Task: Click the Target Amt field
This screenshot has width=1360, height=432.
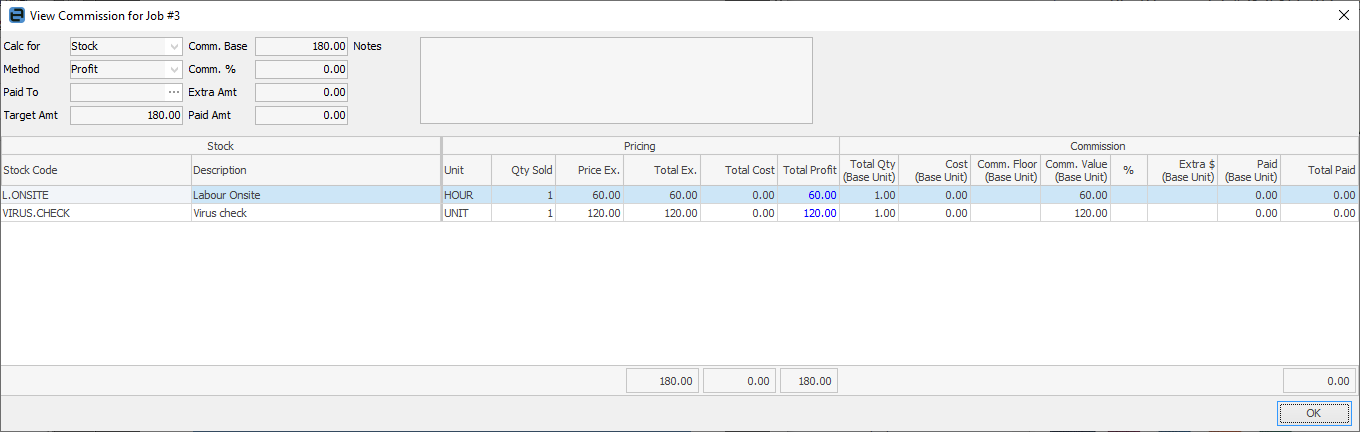Action: click(126, 116)
